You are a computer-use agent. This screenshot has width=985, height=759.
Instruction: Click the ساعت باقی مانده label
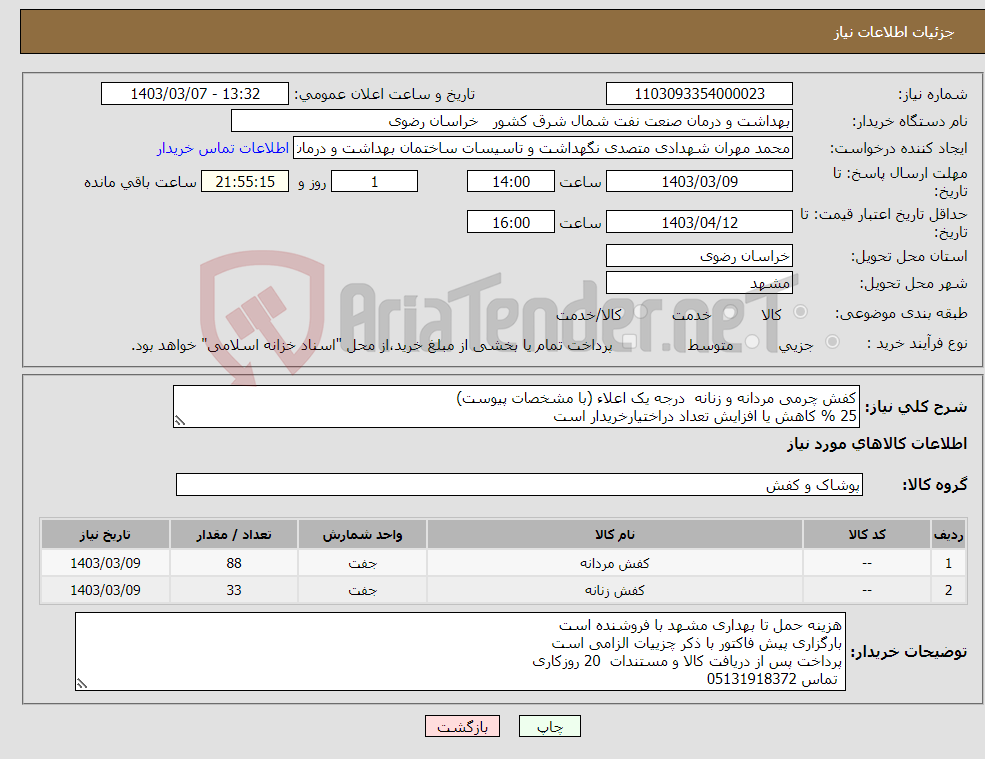141,182
